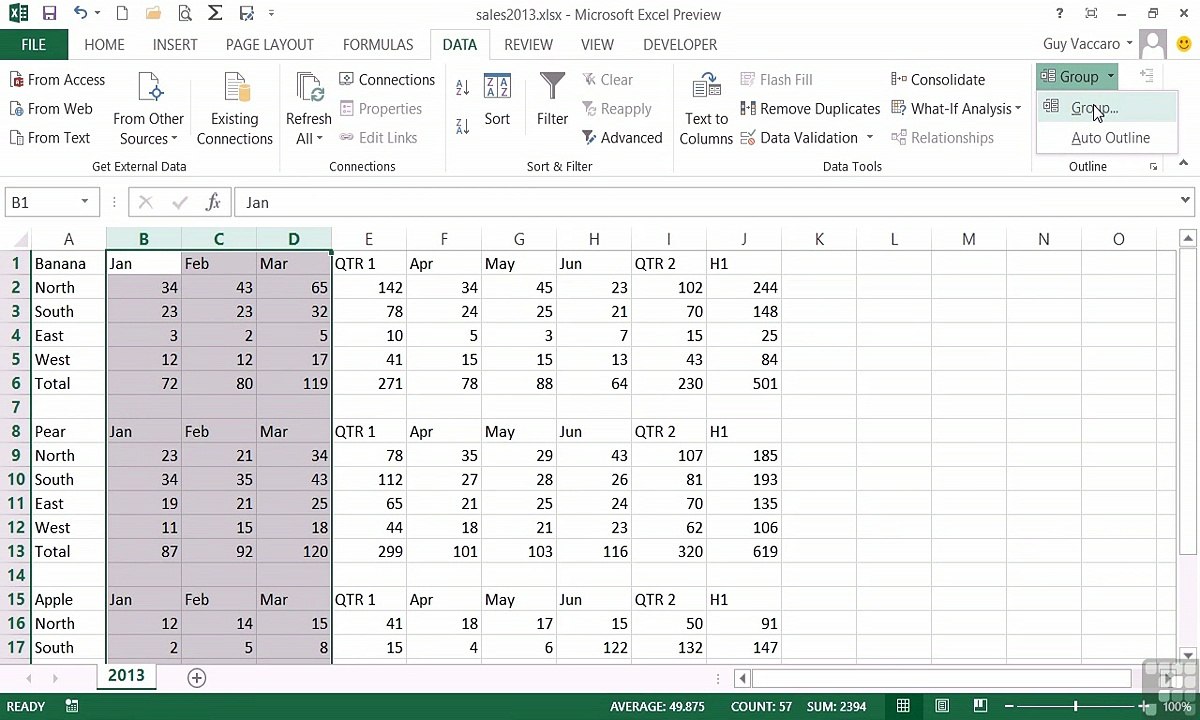Open the FILE tab
The height and width of the screenshot is (720, 1200).
(x=34, y=45)
